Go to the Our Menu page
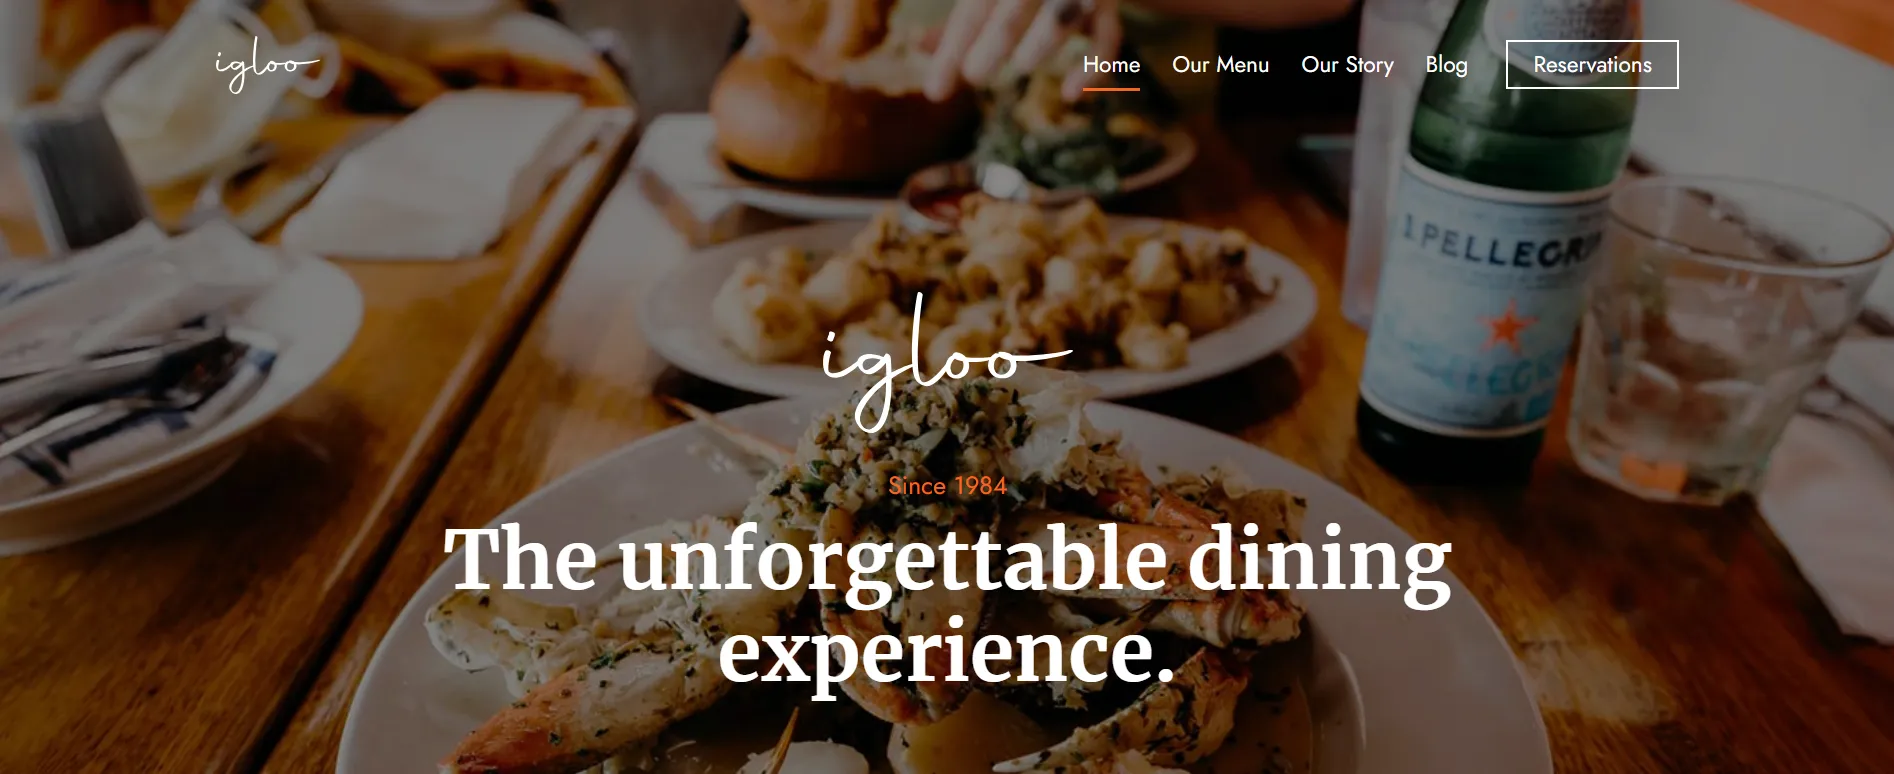Screen dimensions: 1894x774 pos(1220,64)
